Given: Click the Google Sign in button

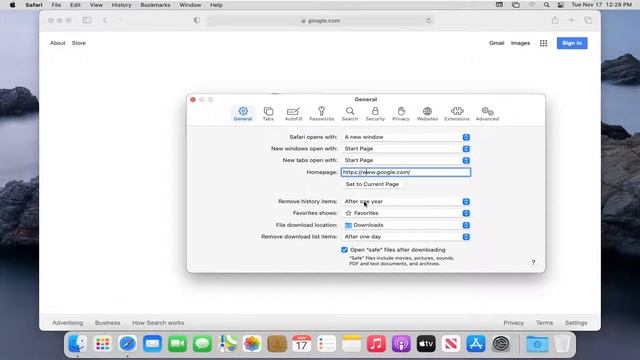Looking at the screenshot, I should point(572,43).
